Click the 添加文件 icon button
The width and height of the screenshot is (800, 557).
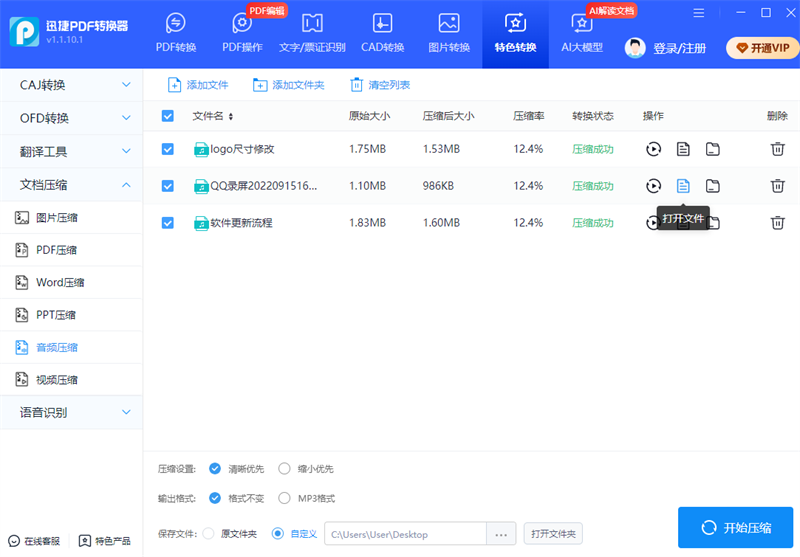tap(175, 85)
